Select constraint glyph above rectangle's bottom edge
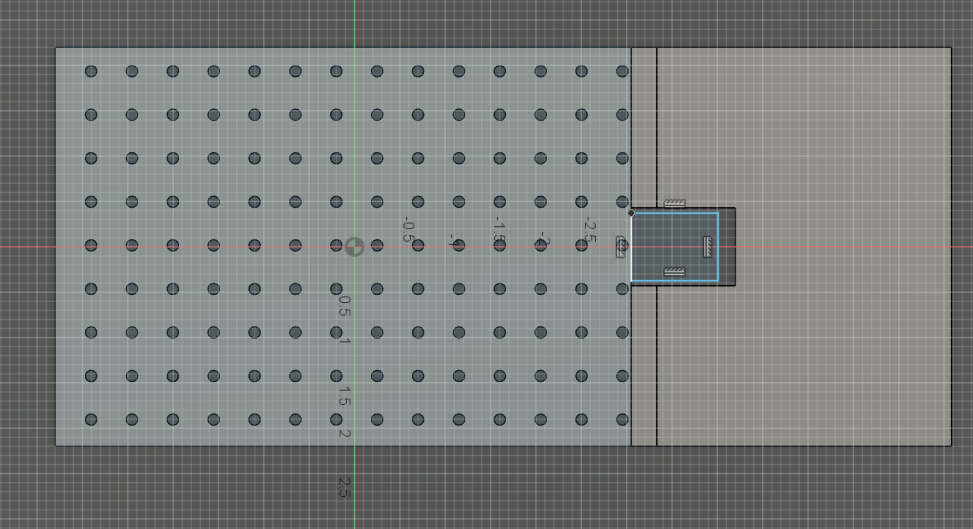This screenshot has width=973, height=529. pyautogui.click(x=675, y=272)
